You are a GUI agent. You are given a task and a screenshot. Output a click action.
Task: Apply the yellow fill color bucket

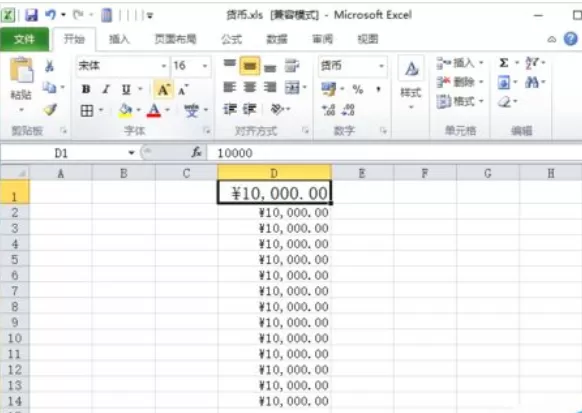pos(125,111)
